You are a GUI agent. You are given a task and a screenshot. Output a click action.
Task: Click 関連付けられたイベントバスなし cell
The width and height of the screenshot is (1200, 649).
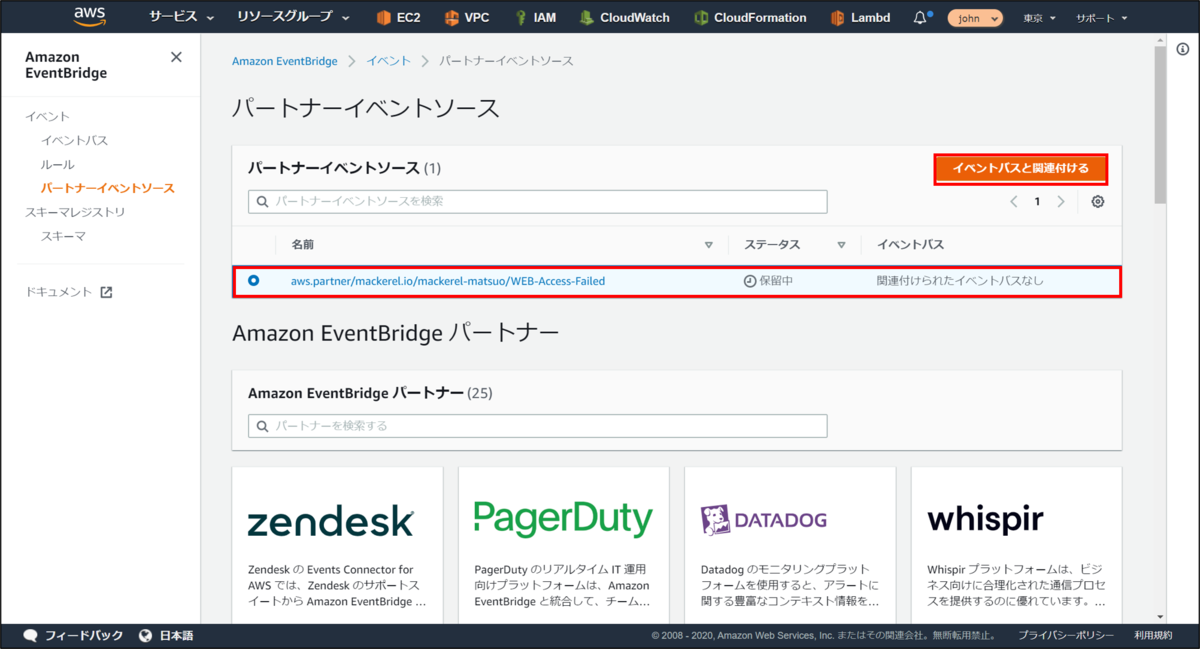pyautogui.click(x=960, y=281)
